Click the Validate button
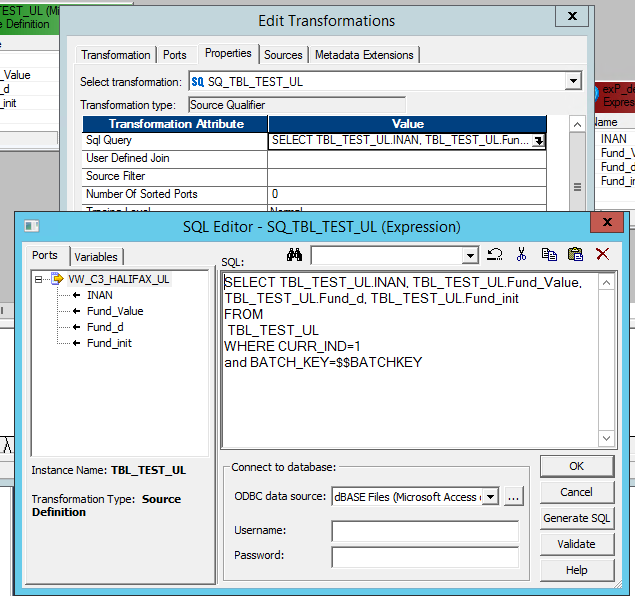 [577, 544]
